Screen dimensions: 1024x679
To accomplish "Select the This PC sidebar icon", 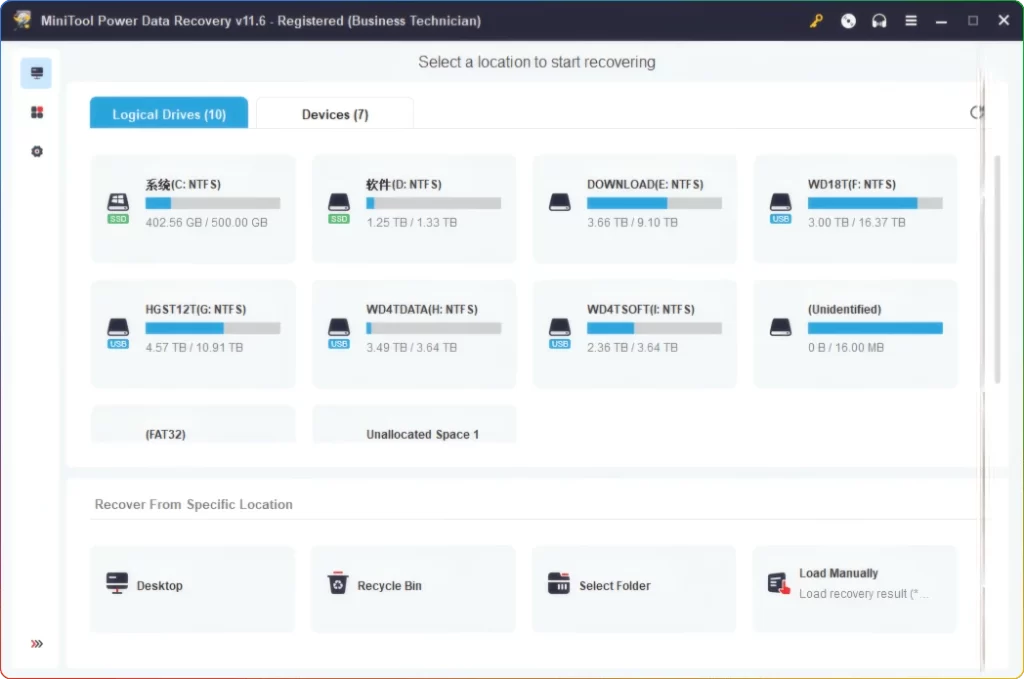I will click(x=37, y=73).
